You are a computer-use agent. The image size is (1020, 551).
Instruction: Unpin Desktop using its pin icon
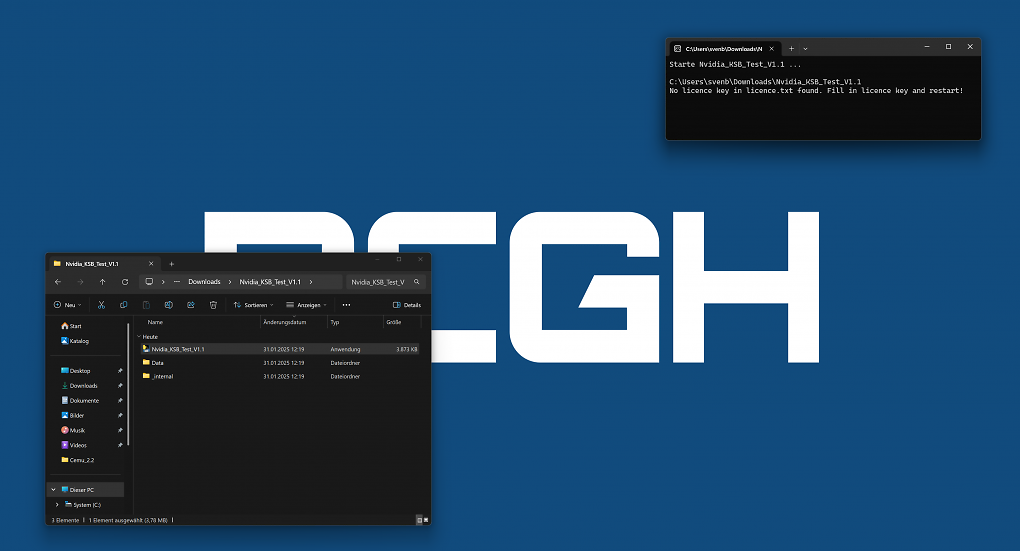point(120,371)
